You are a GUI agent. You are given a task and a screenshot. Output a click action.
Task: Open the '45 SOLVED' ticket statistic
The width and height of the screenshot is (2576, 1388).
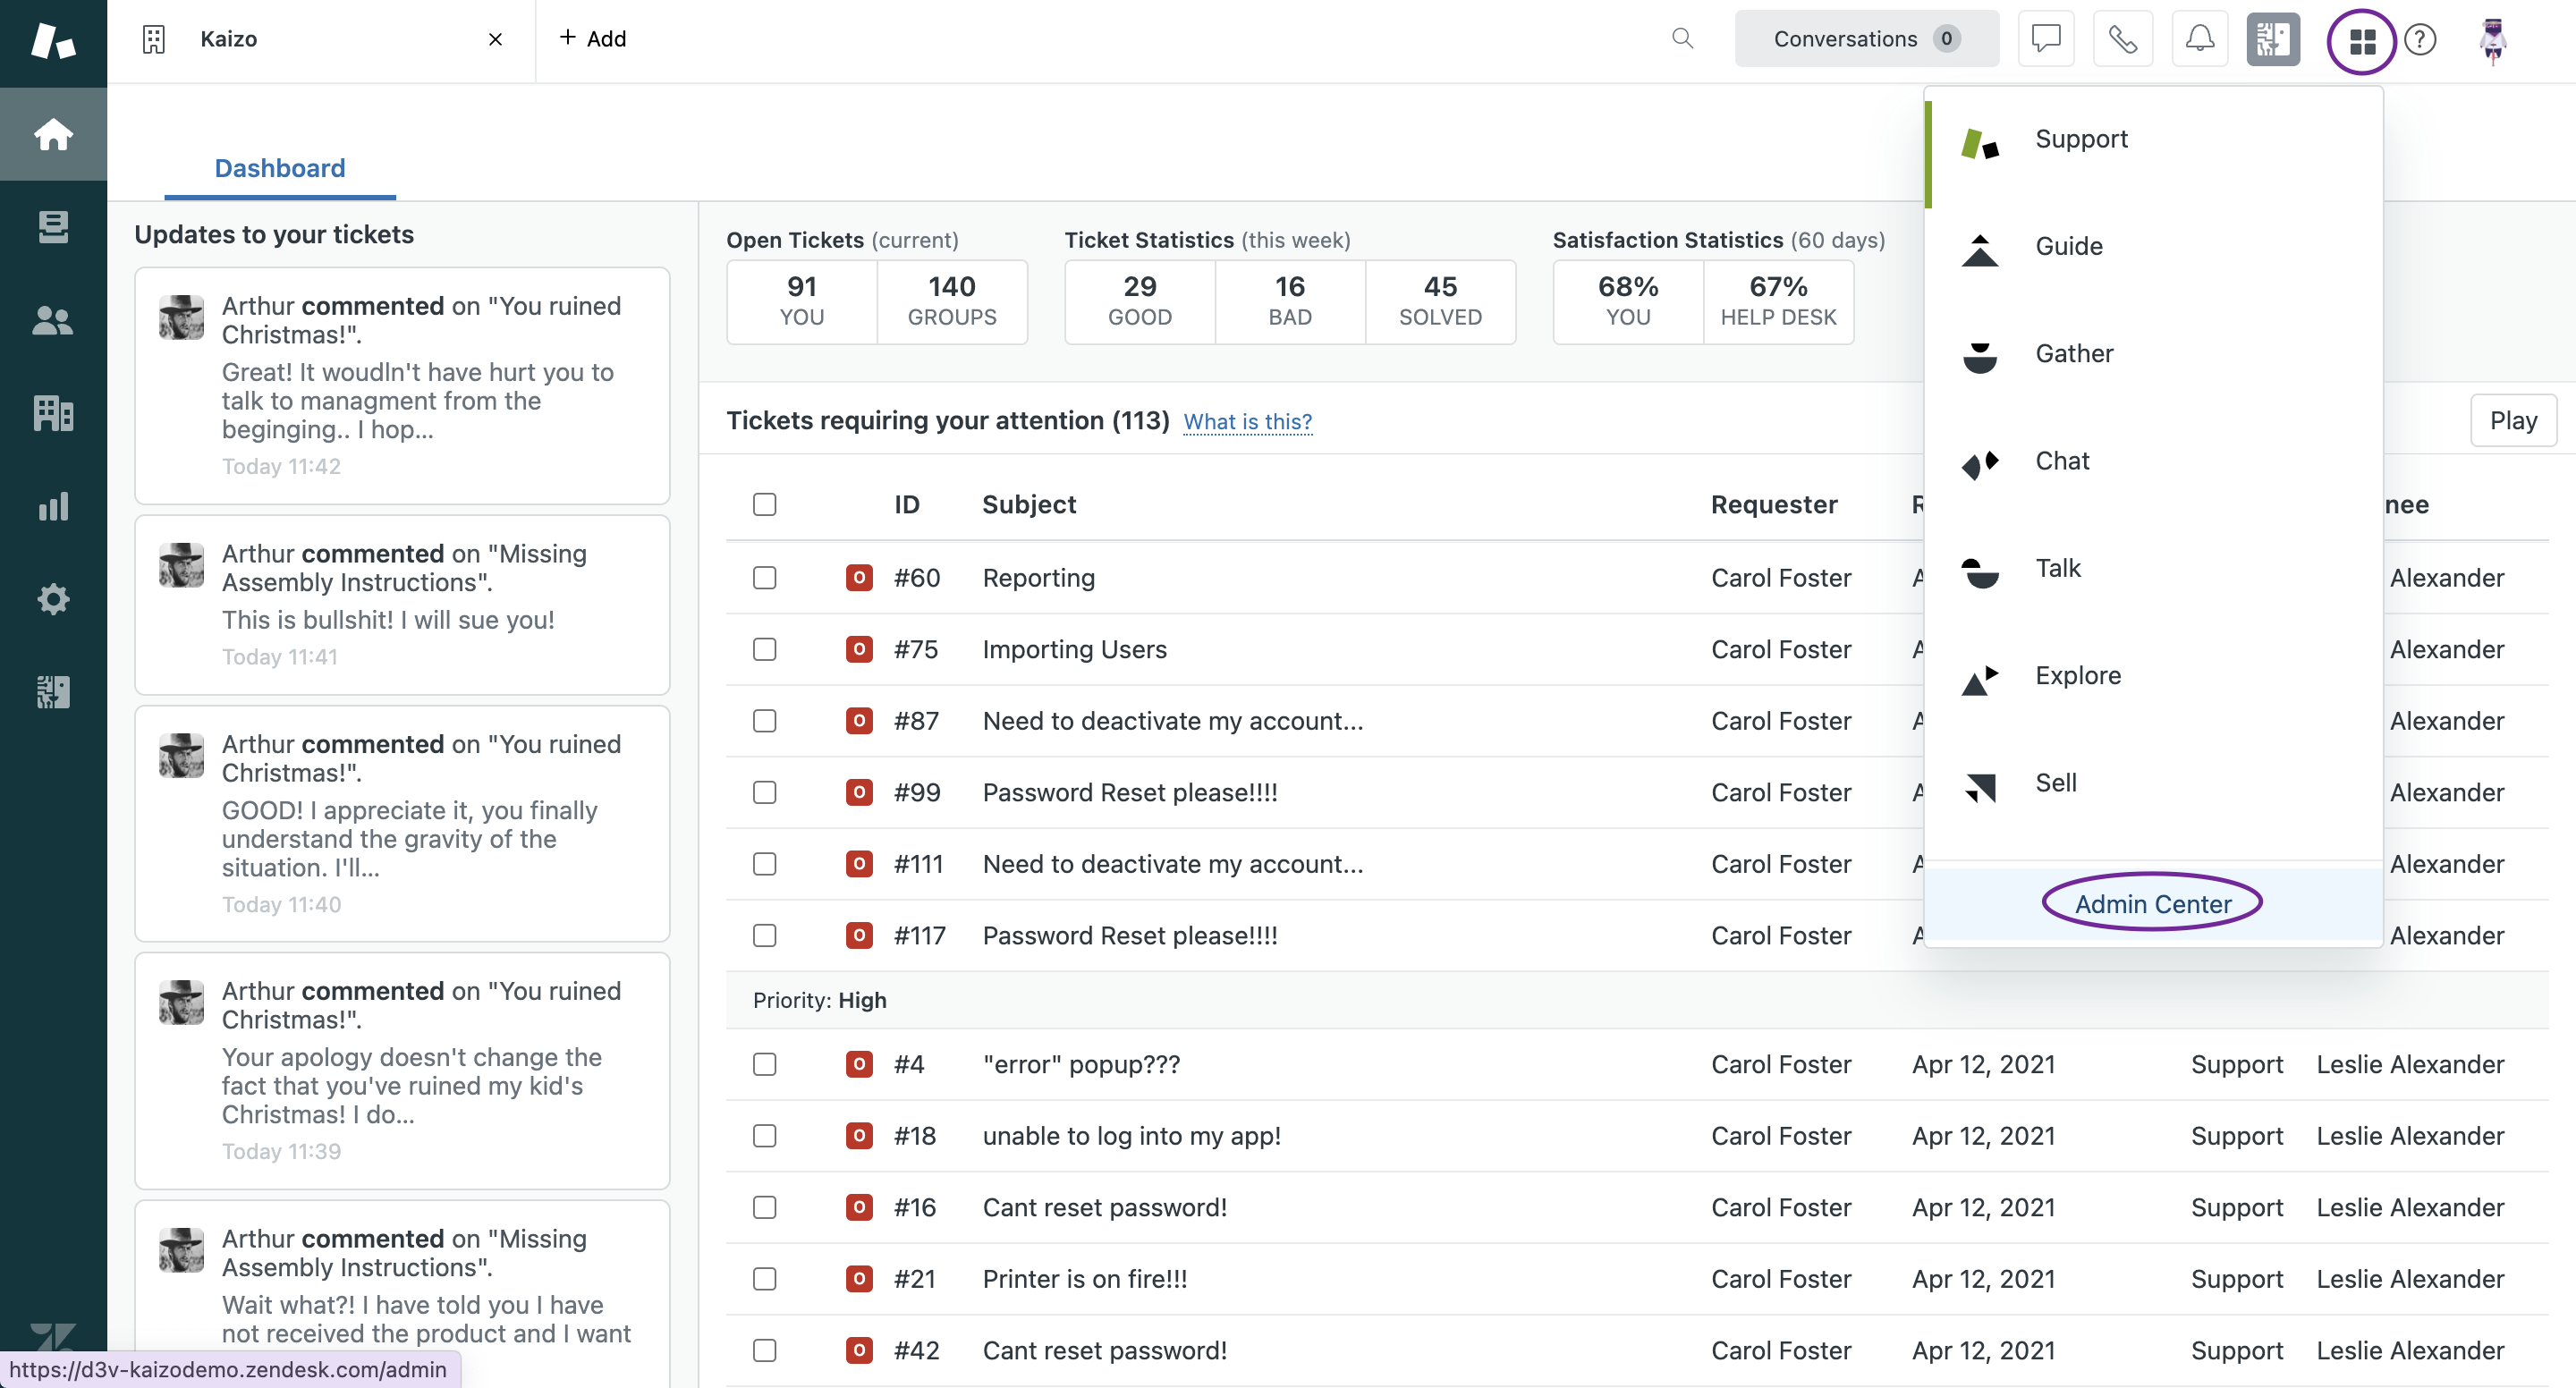[x=1440, y=302]
